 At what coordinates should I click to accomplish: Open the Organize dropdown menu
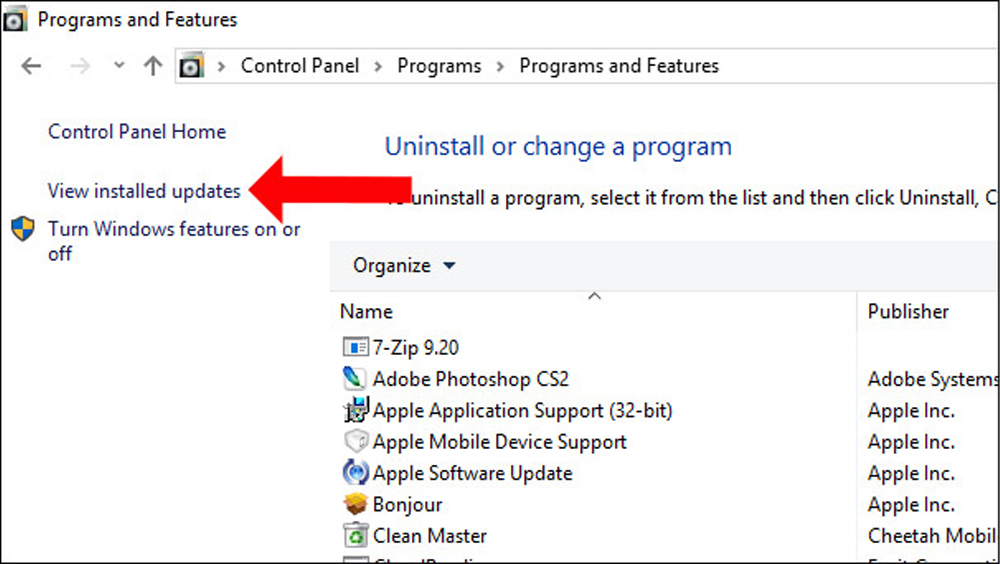click(x=404, y=265)
